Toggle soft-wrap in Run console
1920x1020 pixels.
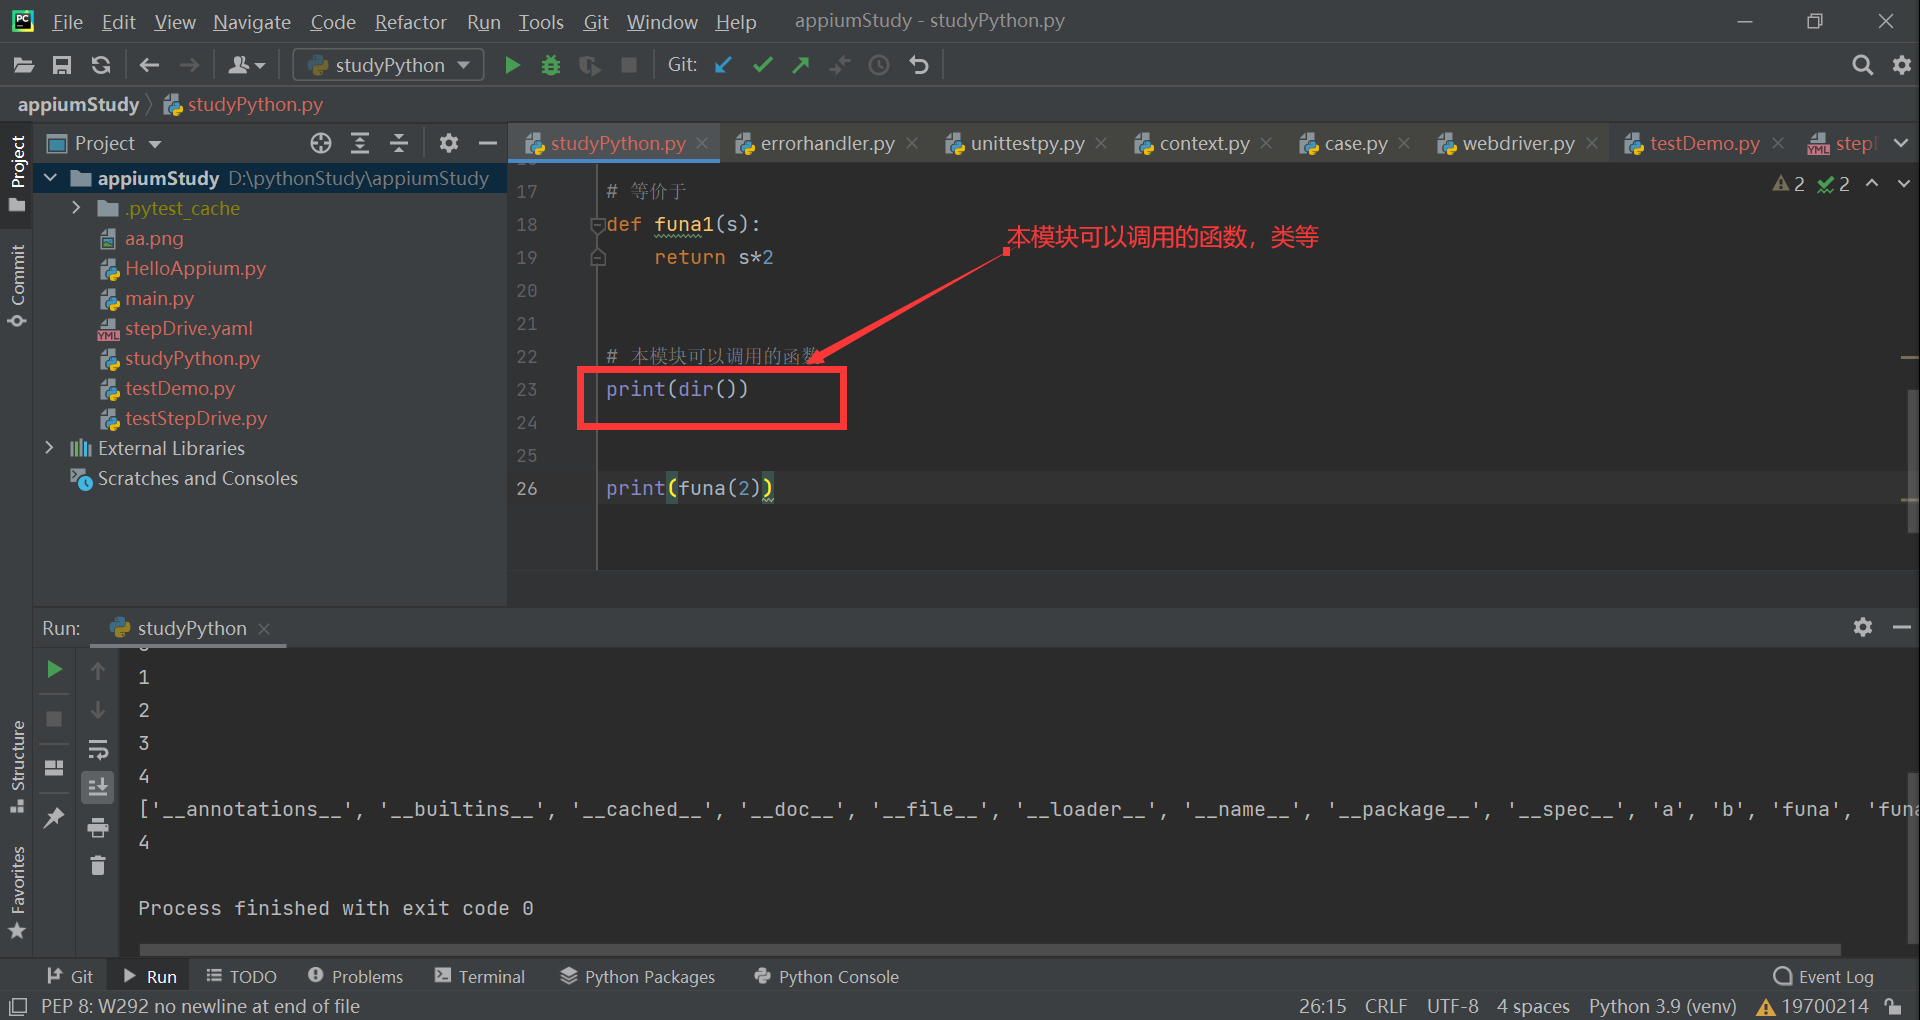[98, 749]
